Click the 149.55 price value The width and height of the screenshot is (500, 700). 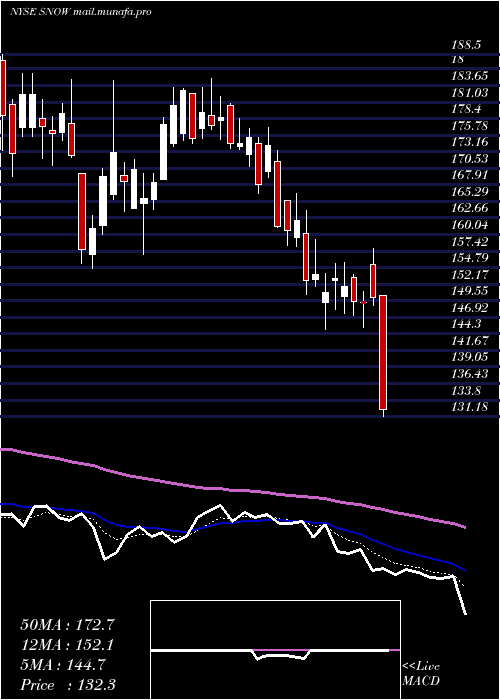[470, 292]
